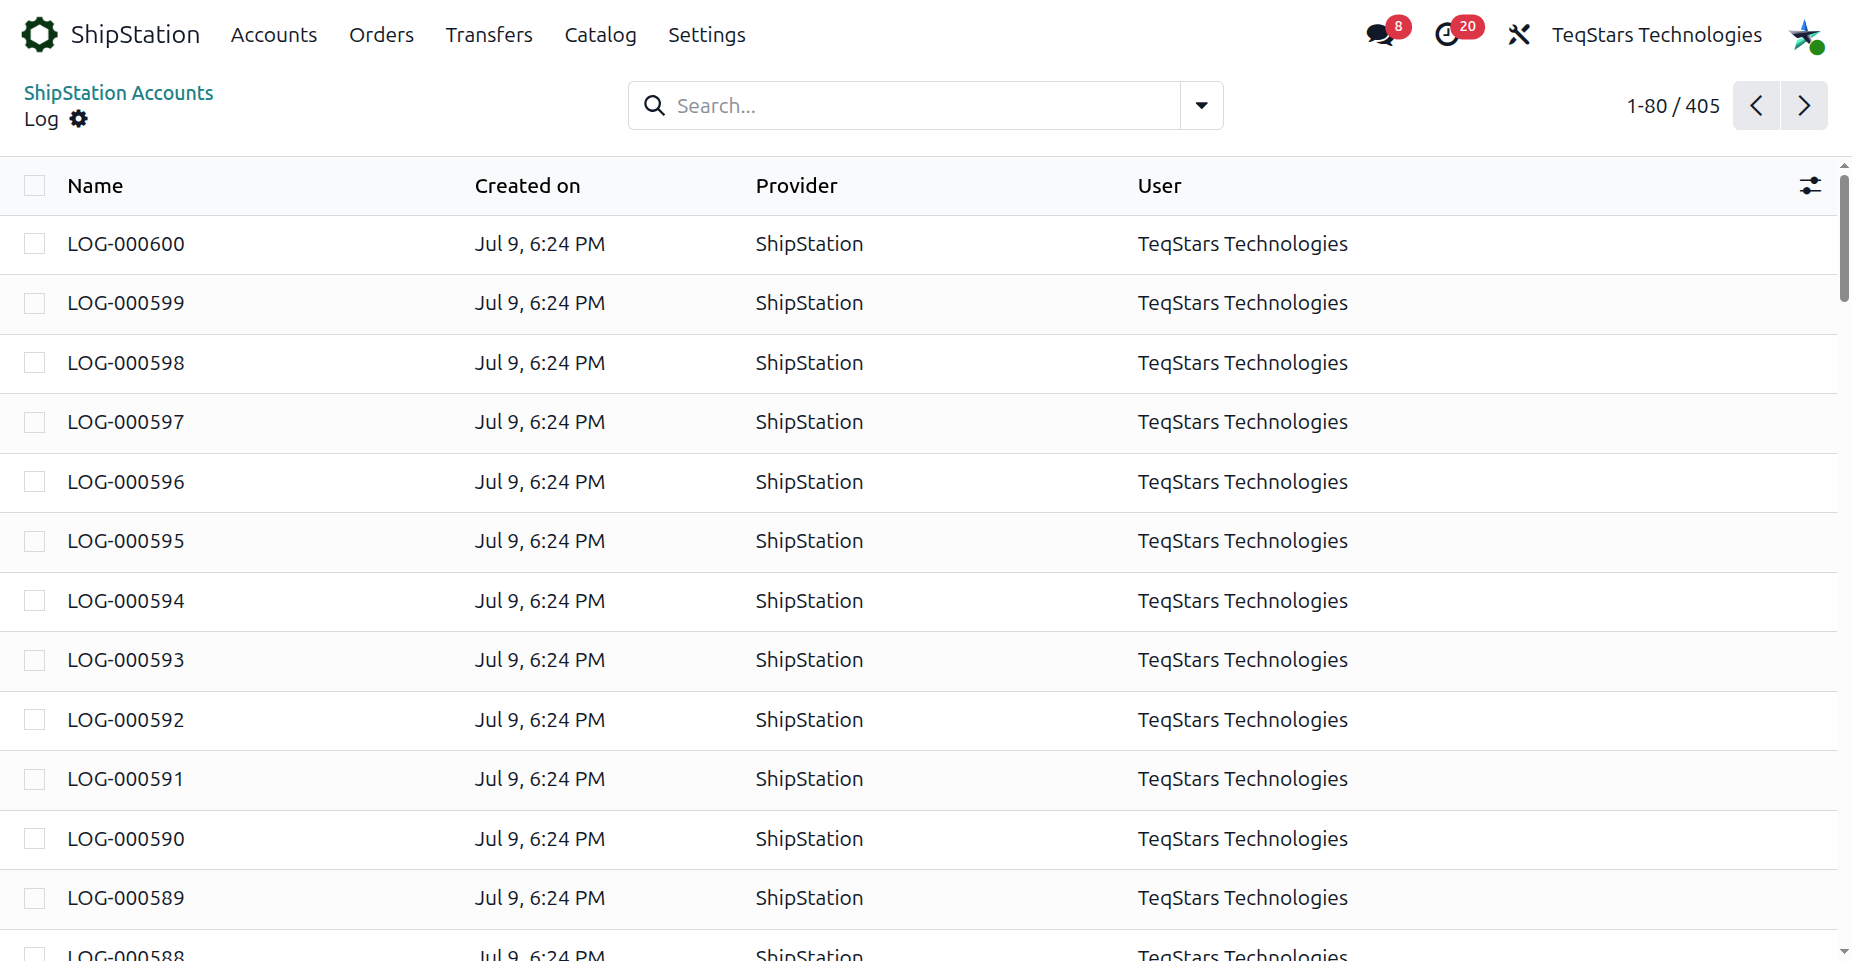Click TeqStars Technologies user in LOG-000590 row
The image size is (1852, 961).
(x=1243, y=839)
